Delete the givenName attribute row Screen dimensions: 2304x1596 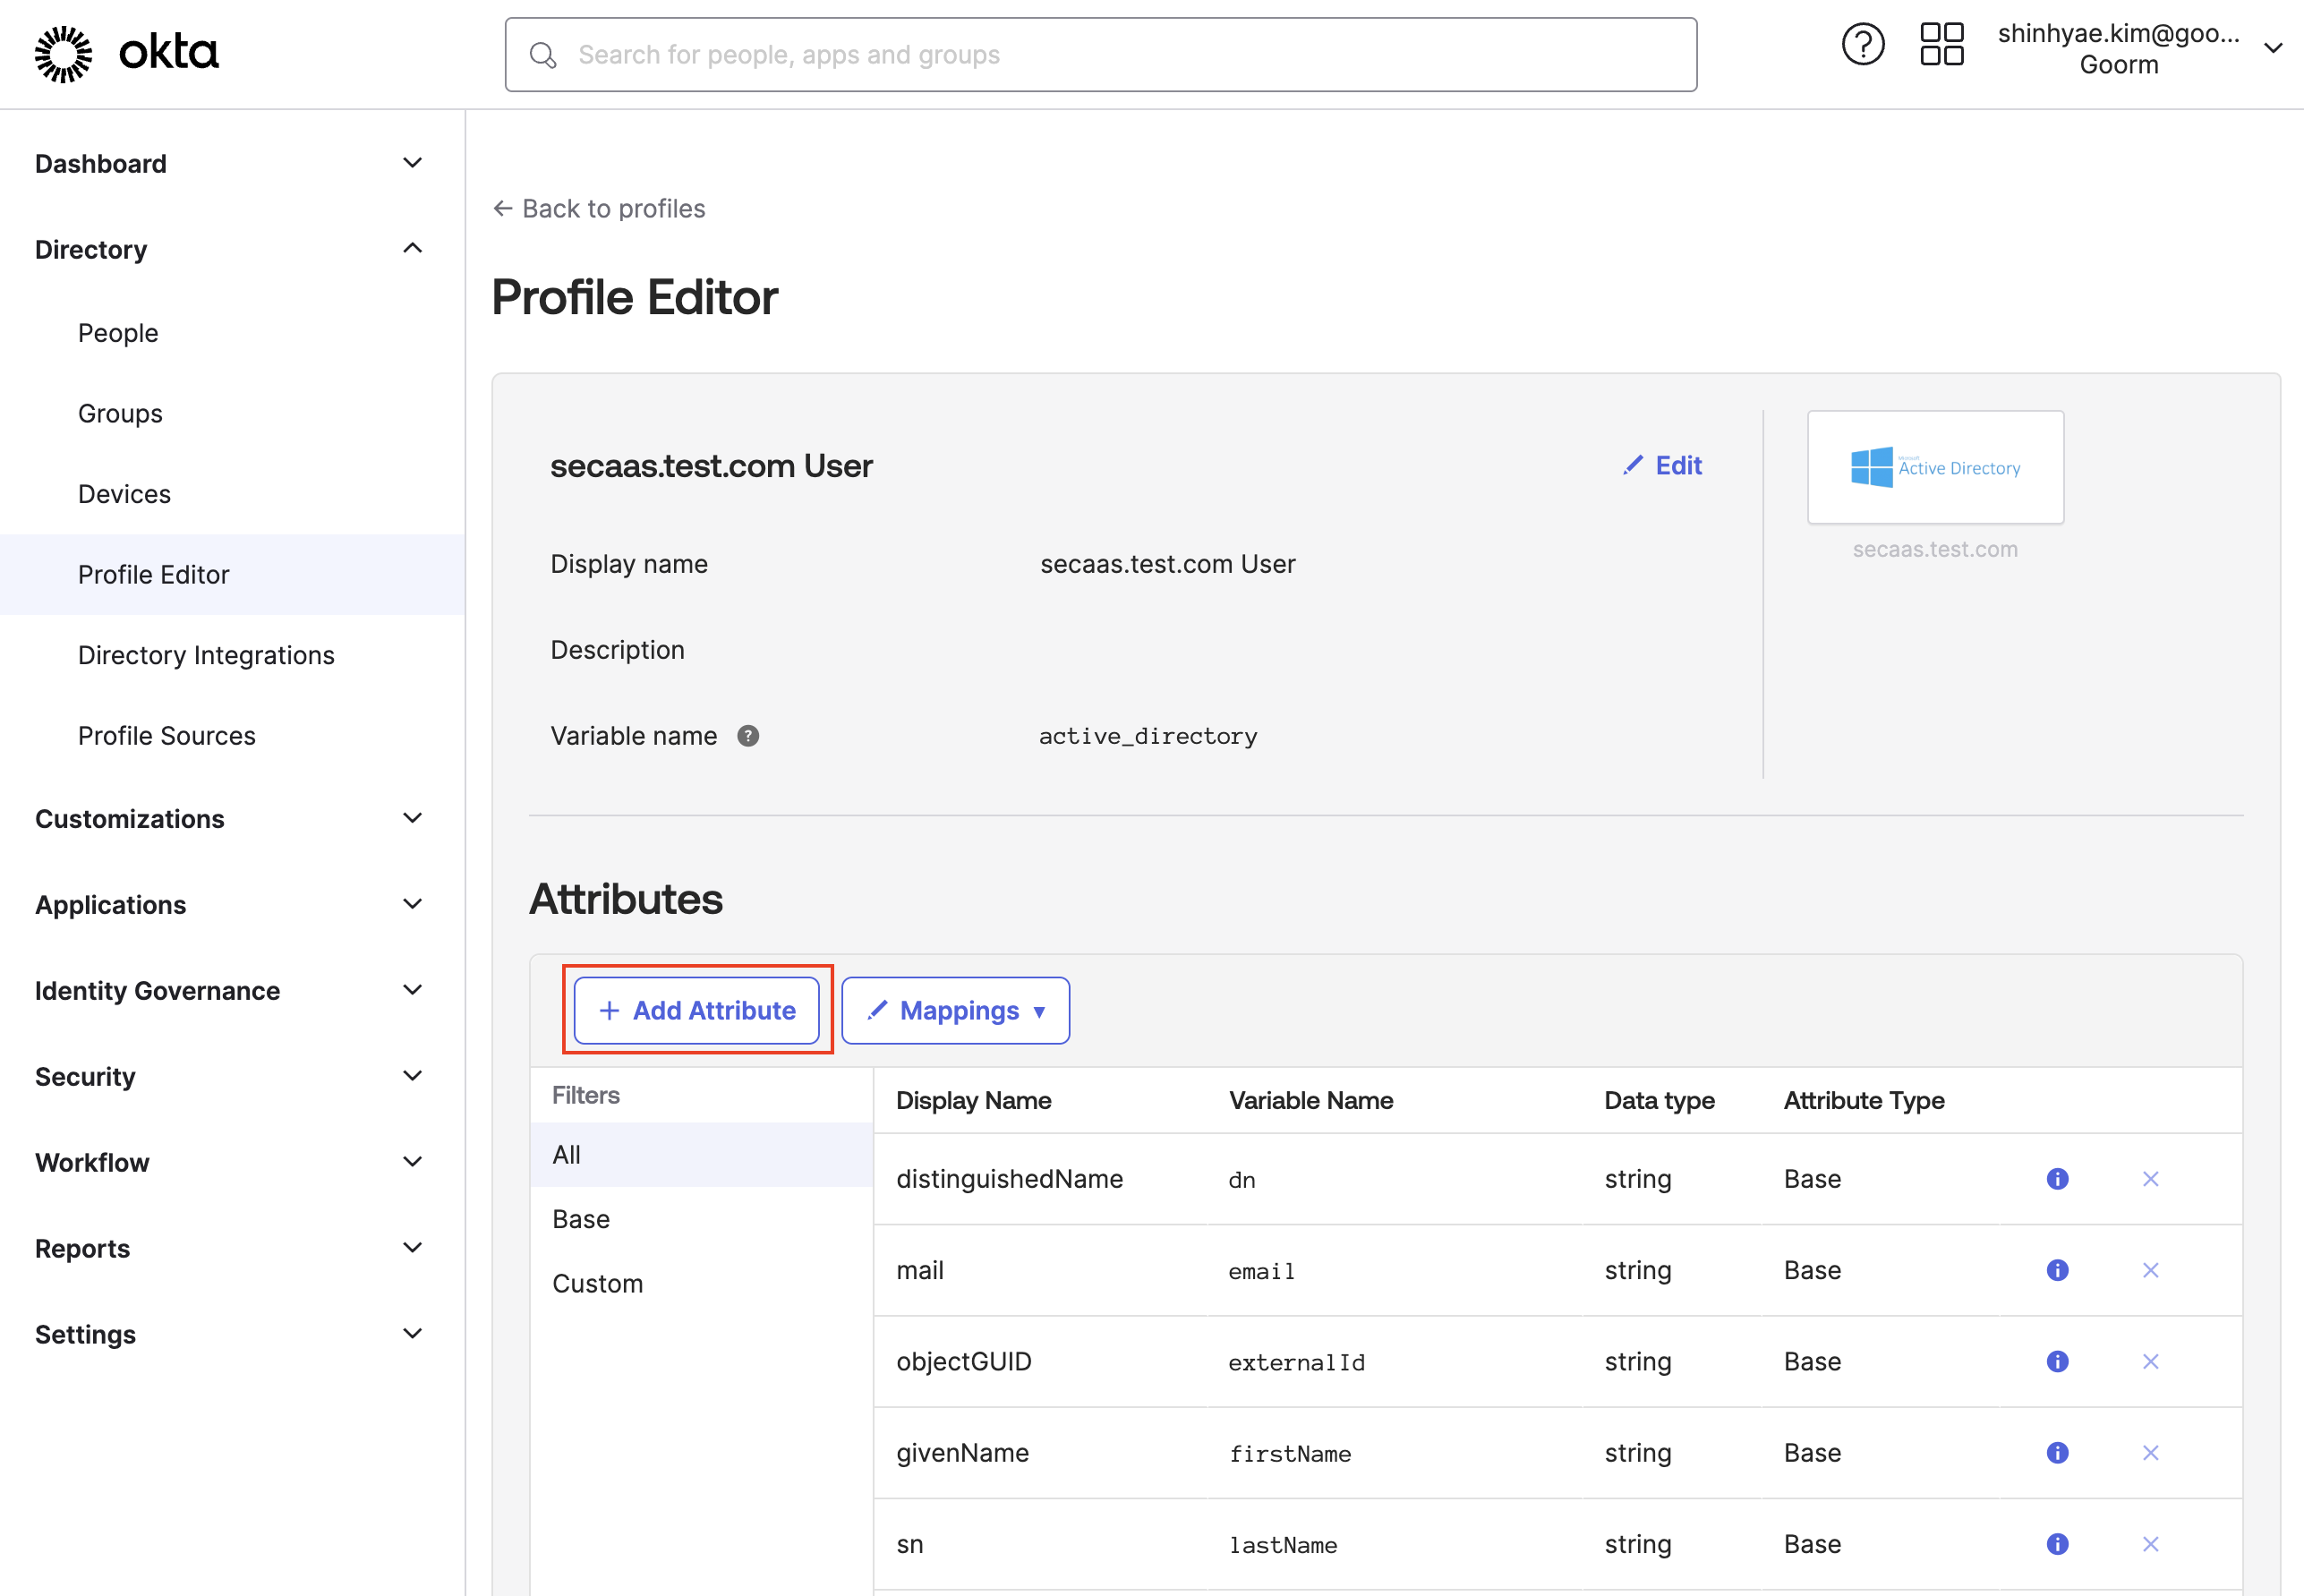(2150, 1453)
